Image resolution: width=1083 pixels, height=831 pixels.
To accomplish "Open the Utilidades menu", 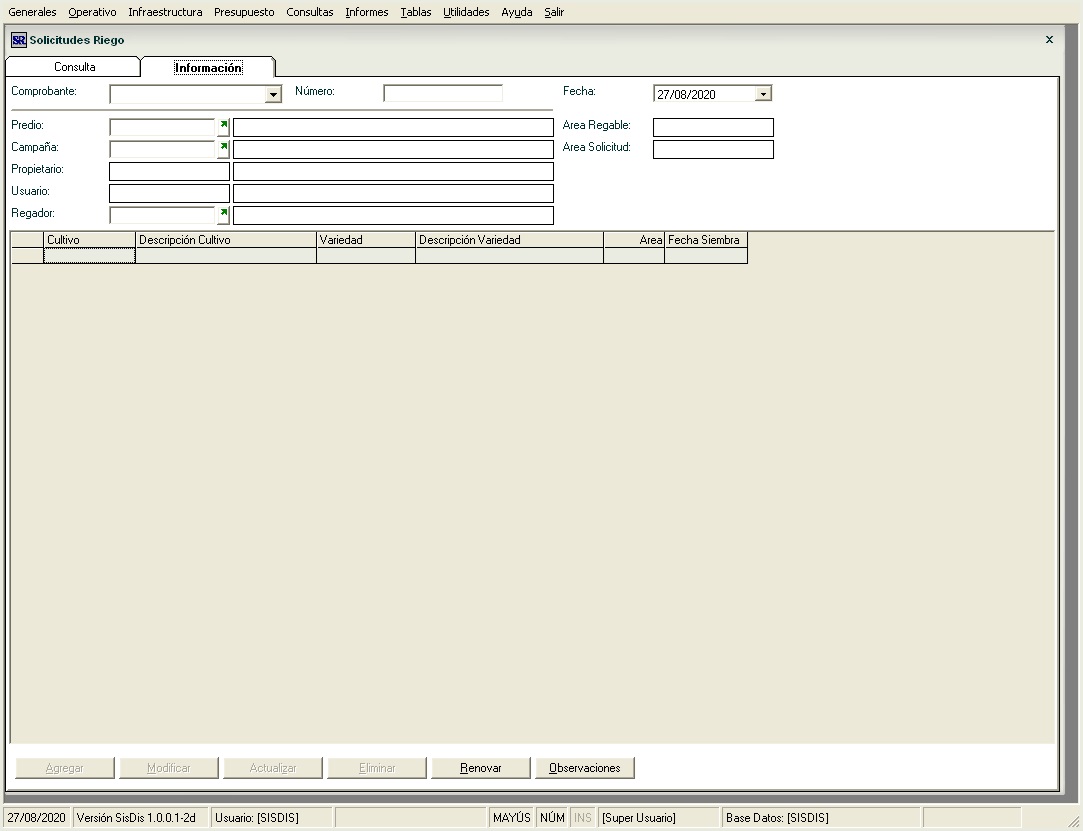I will 466,12.
